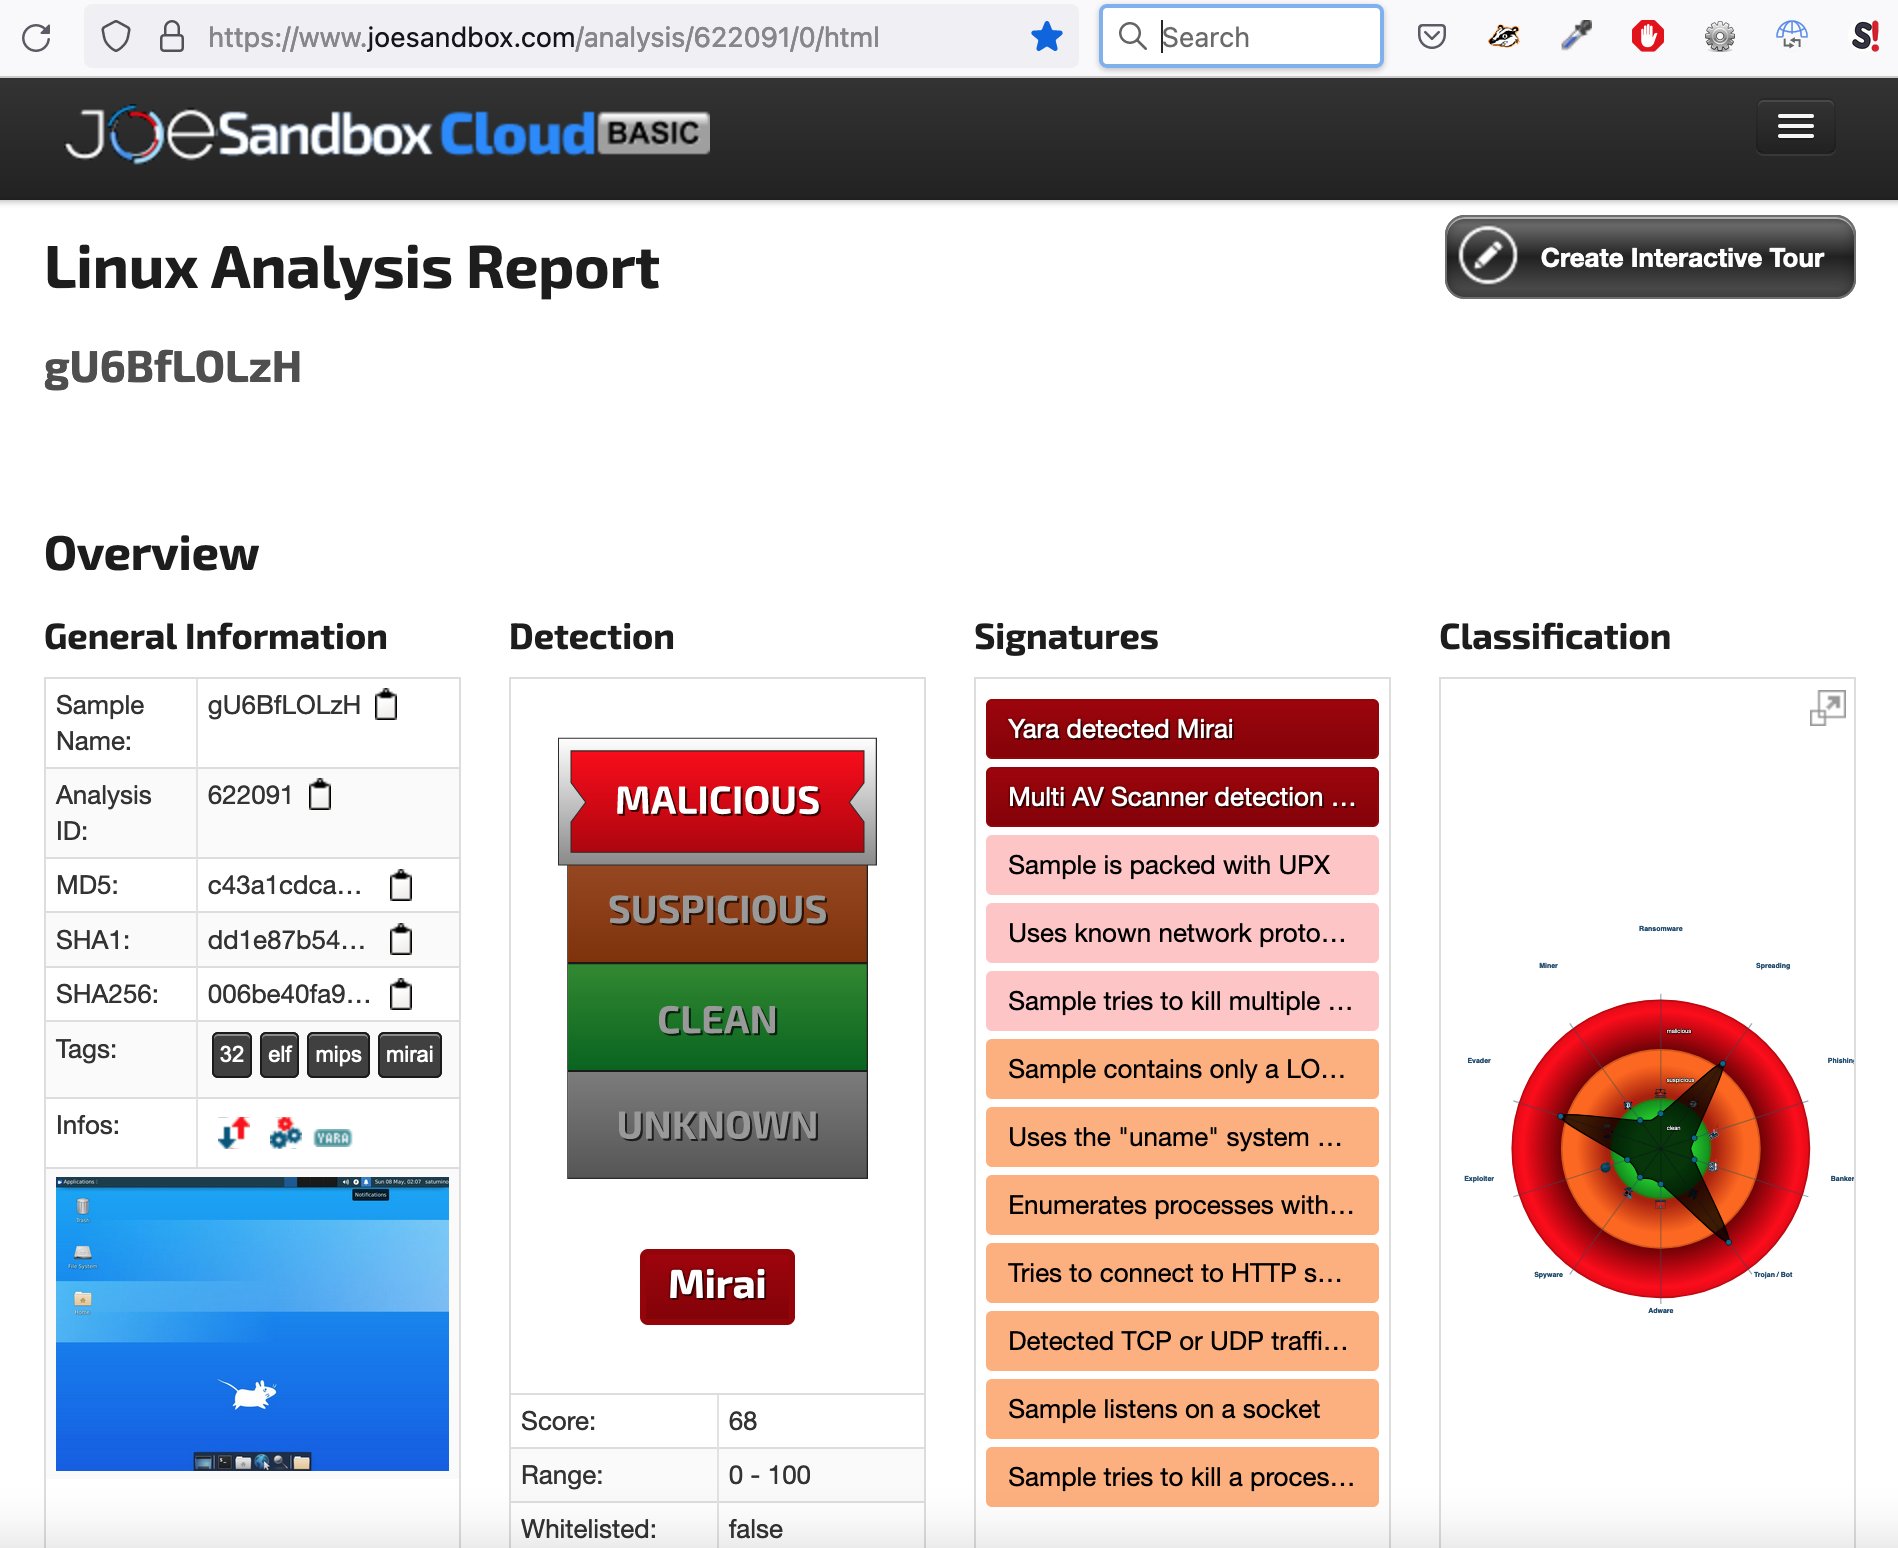Copy the Sample Name to clipboard
Screen dimensions: 1898x1548
click(386, 705)
